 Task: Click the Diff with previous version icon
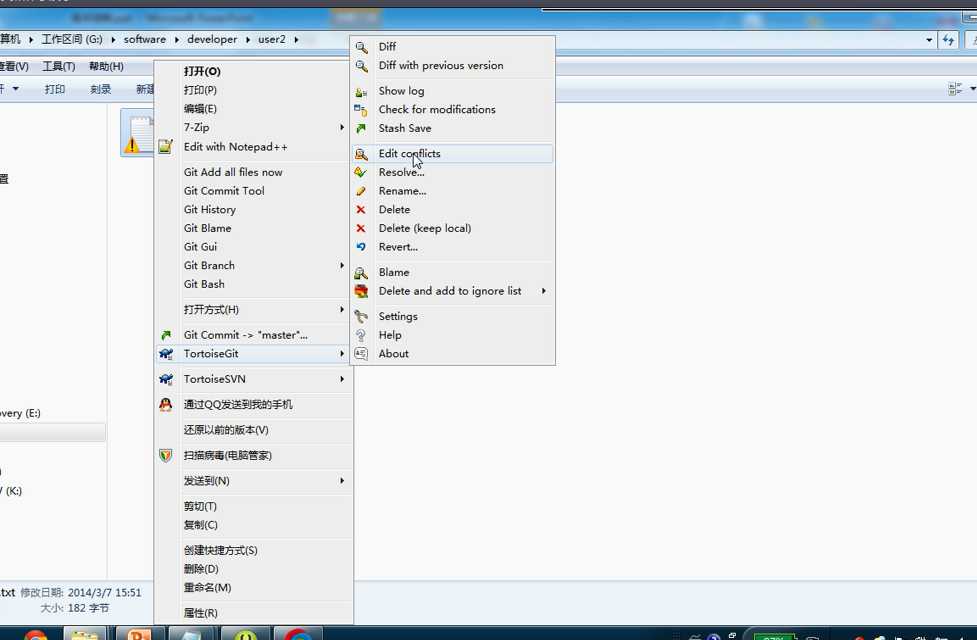tap(361, 65)
